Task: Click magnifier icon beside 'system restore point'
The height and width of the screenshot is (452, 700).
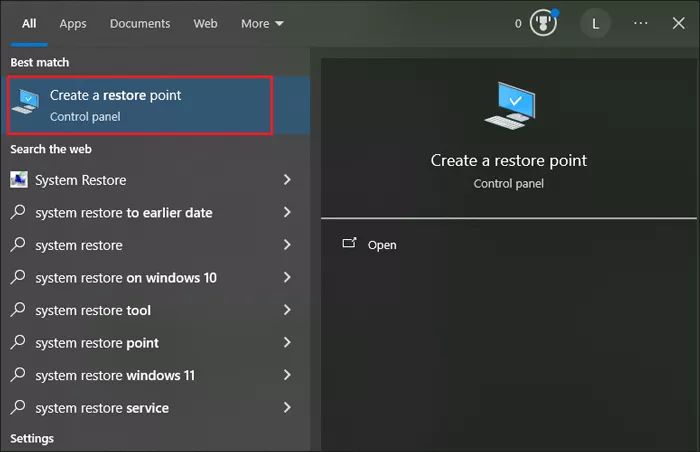Action: coord(18,342)
